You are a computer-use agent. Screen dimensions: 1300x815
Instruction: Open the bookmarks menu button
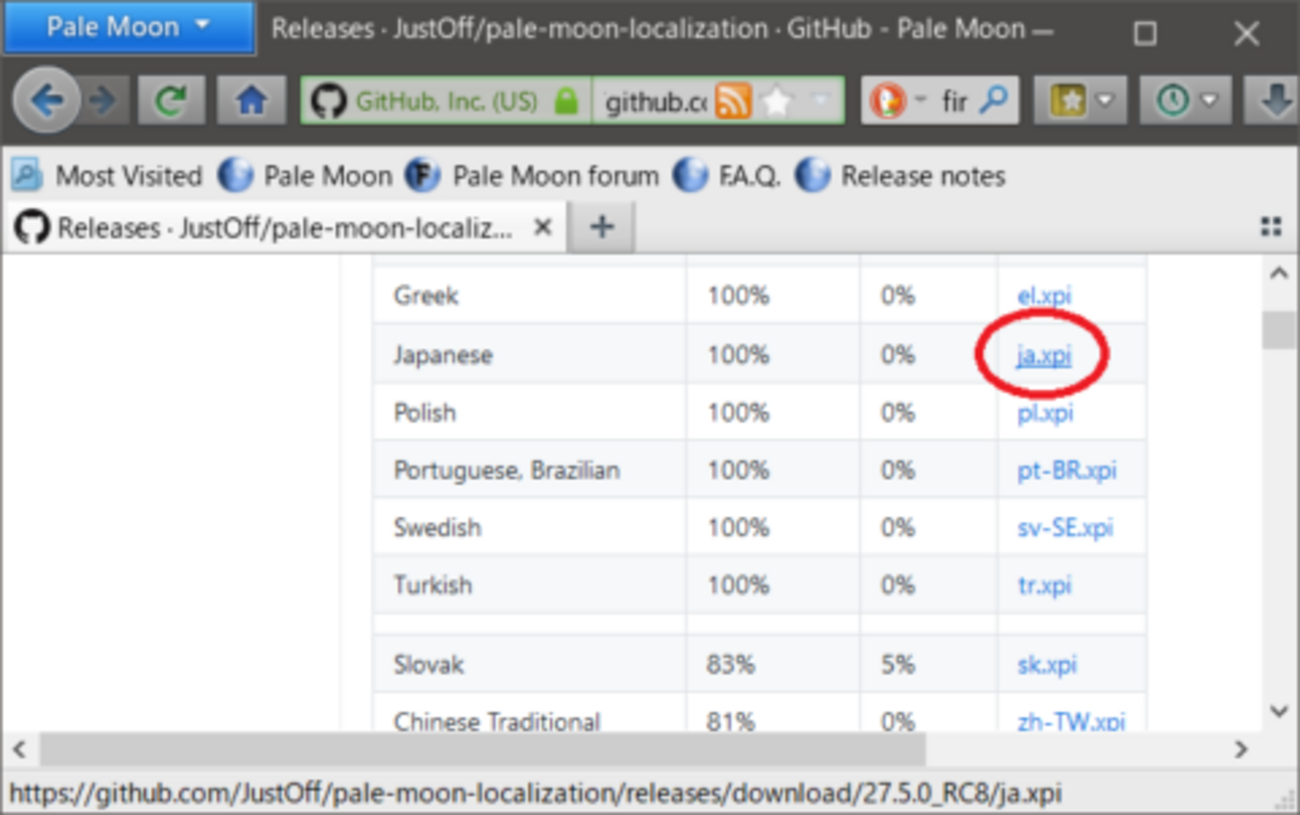point(1080,100)
